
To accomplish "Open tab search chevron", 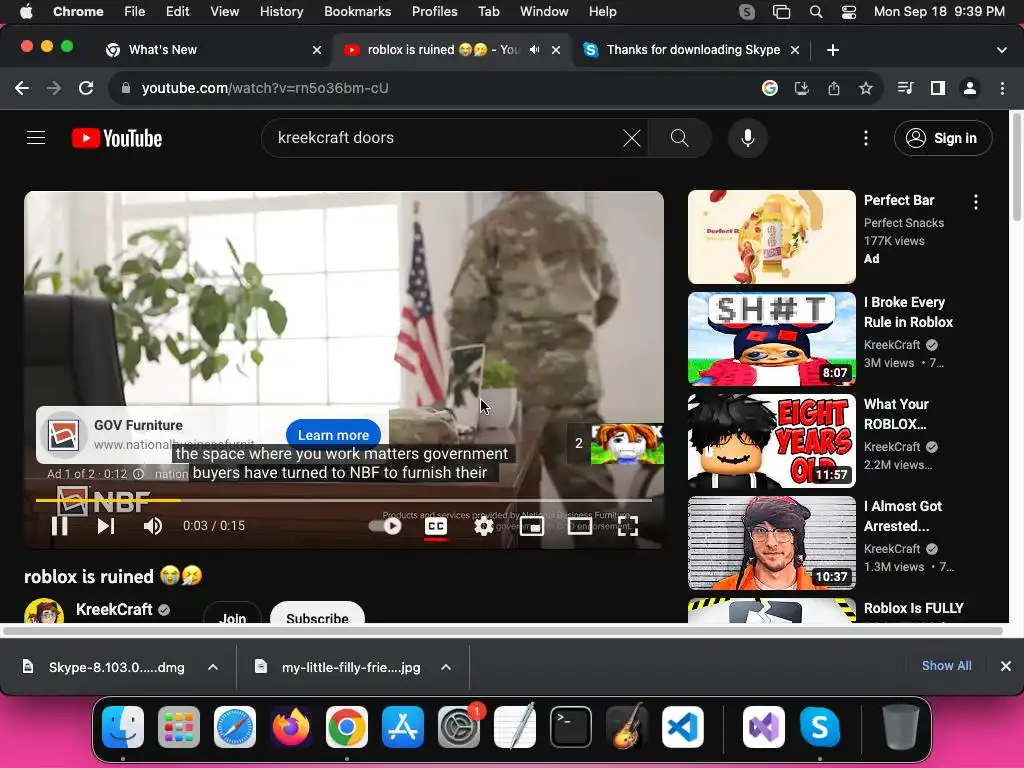I will [x=1002, y=50].
